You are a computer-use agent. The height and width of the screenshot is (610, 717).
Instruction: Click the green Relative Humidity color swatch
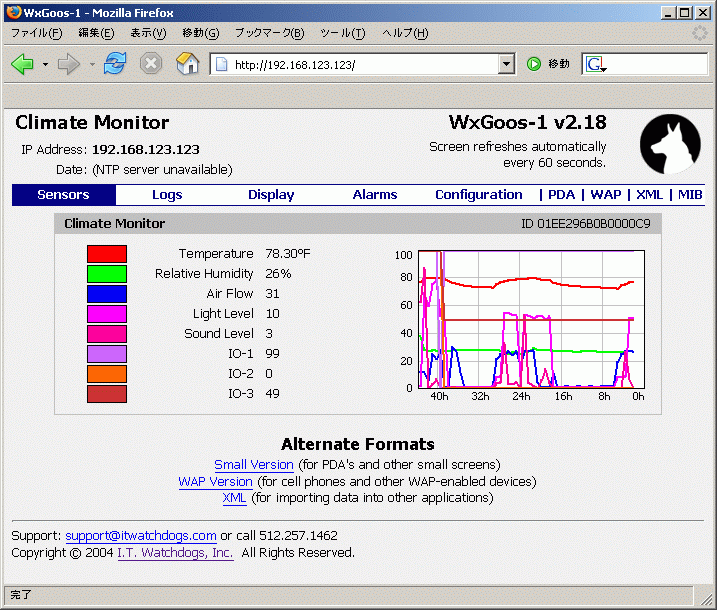[x=107, y=274]
